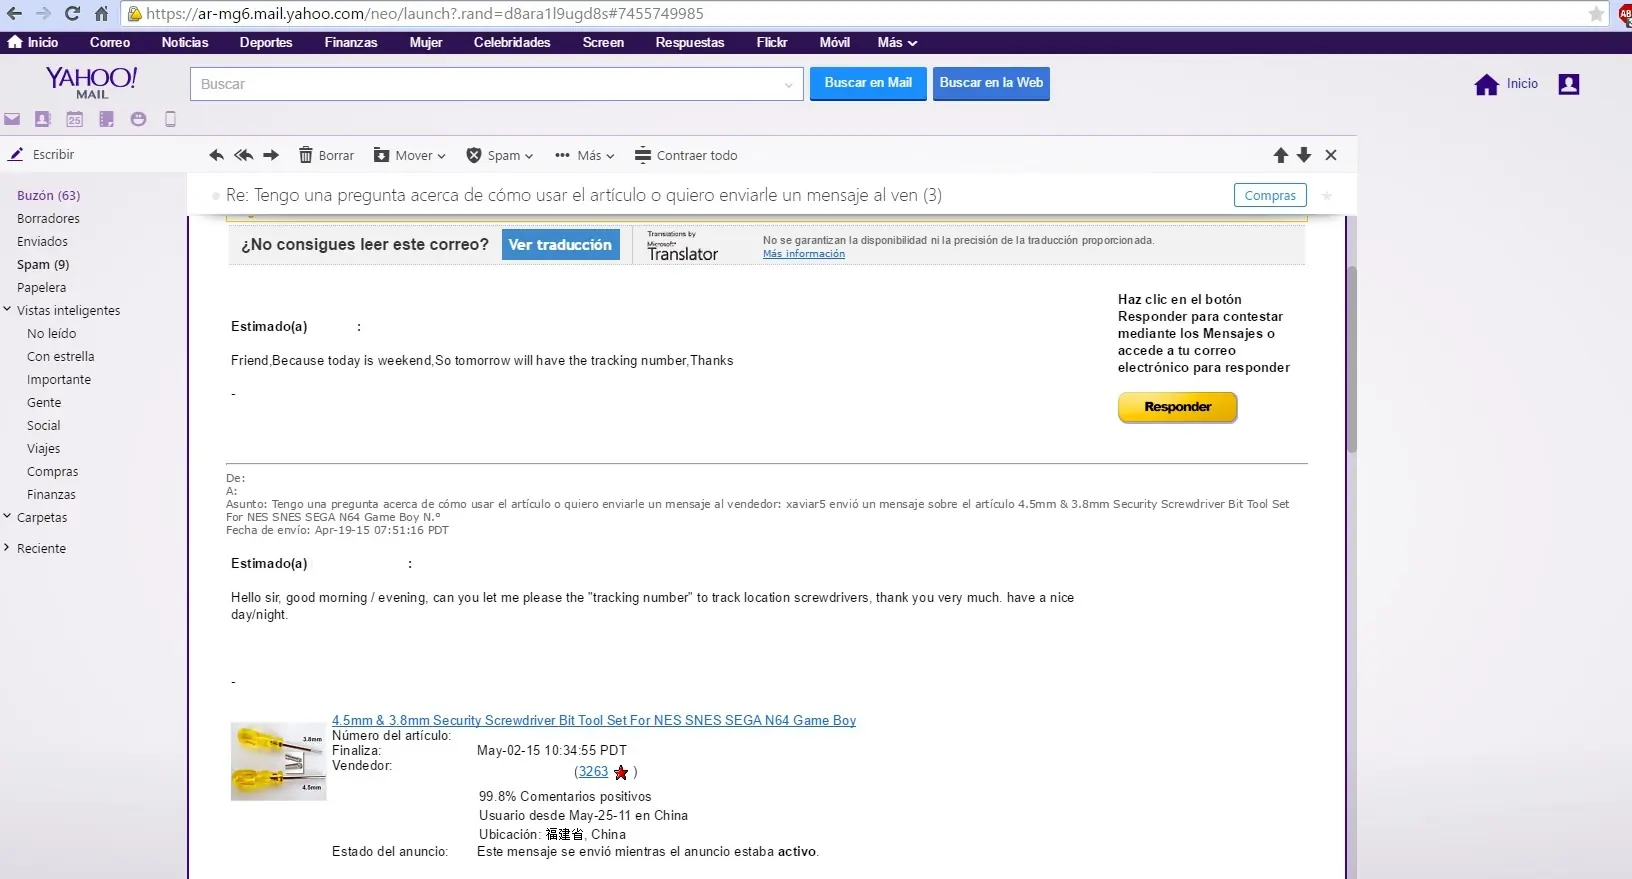
Task: Open the Buzón (63) inbox folder
Action: coord(48,195)
